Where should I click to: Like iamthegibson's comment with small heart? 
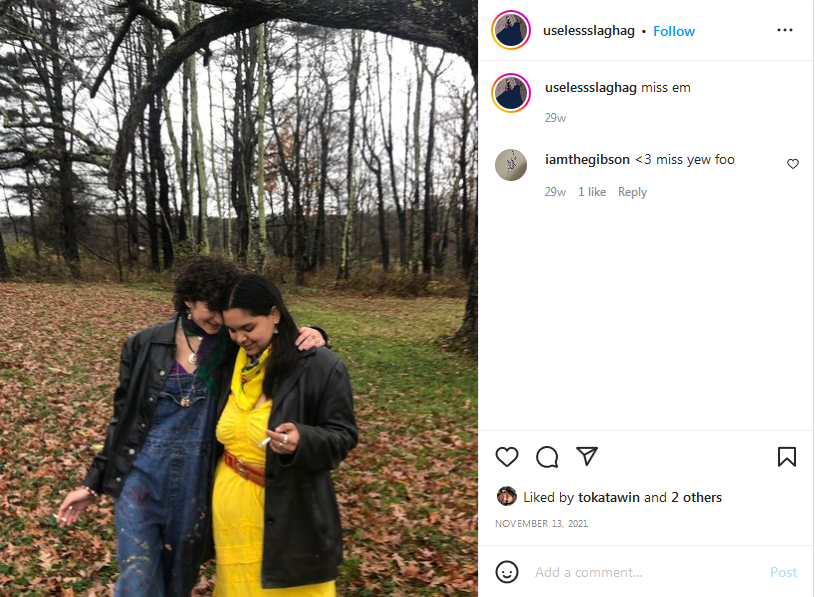(x=793, y=164)
